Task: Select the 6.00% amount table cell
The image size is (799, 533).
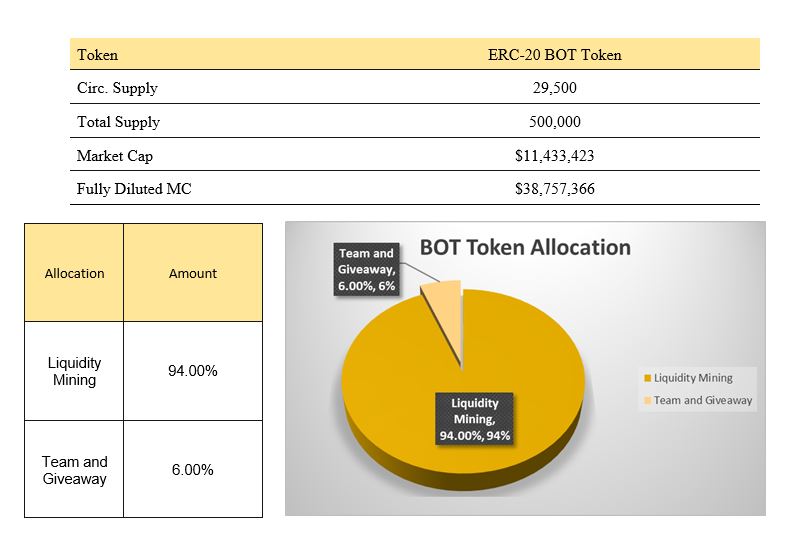Action: (x=193, y=469)
